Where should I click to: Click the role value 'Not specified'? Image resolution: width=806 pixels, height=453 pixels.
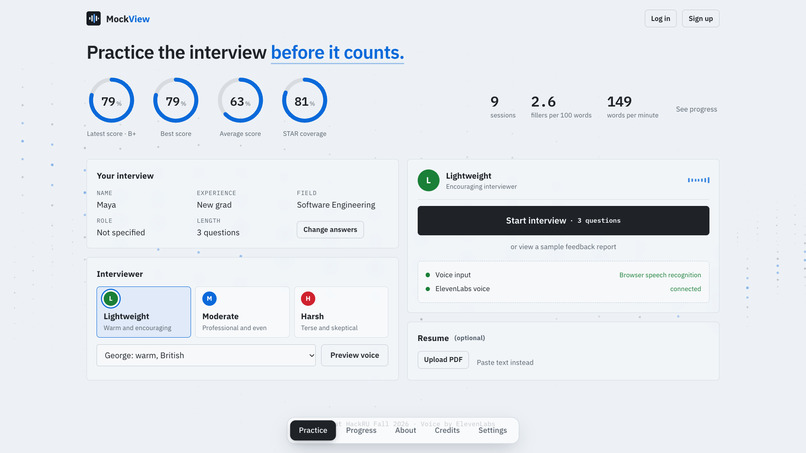coord(121,232)
